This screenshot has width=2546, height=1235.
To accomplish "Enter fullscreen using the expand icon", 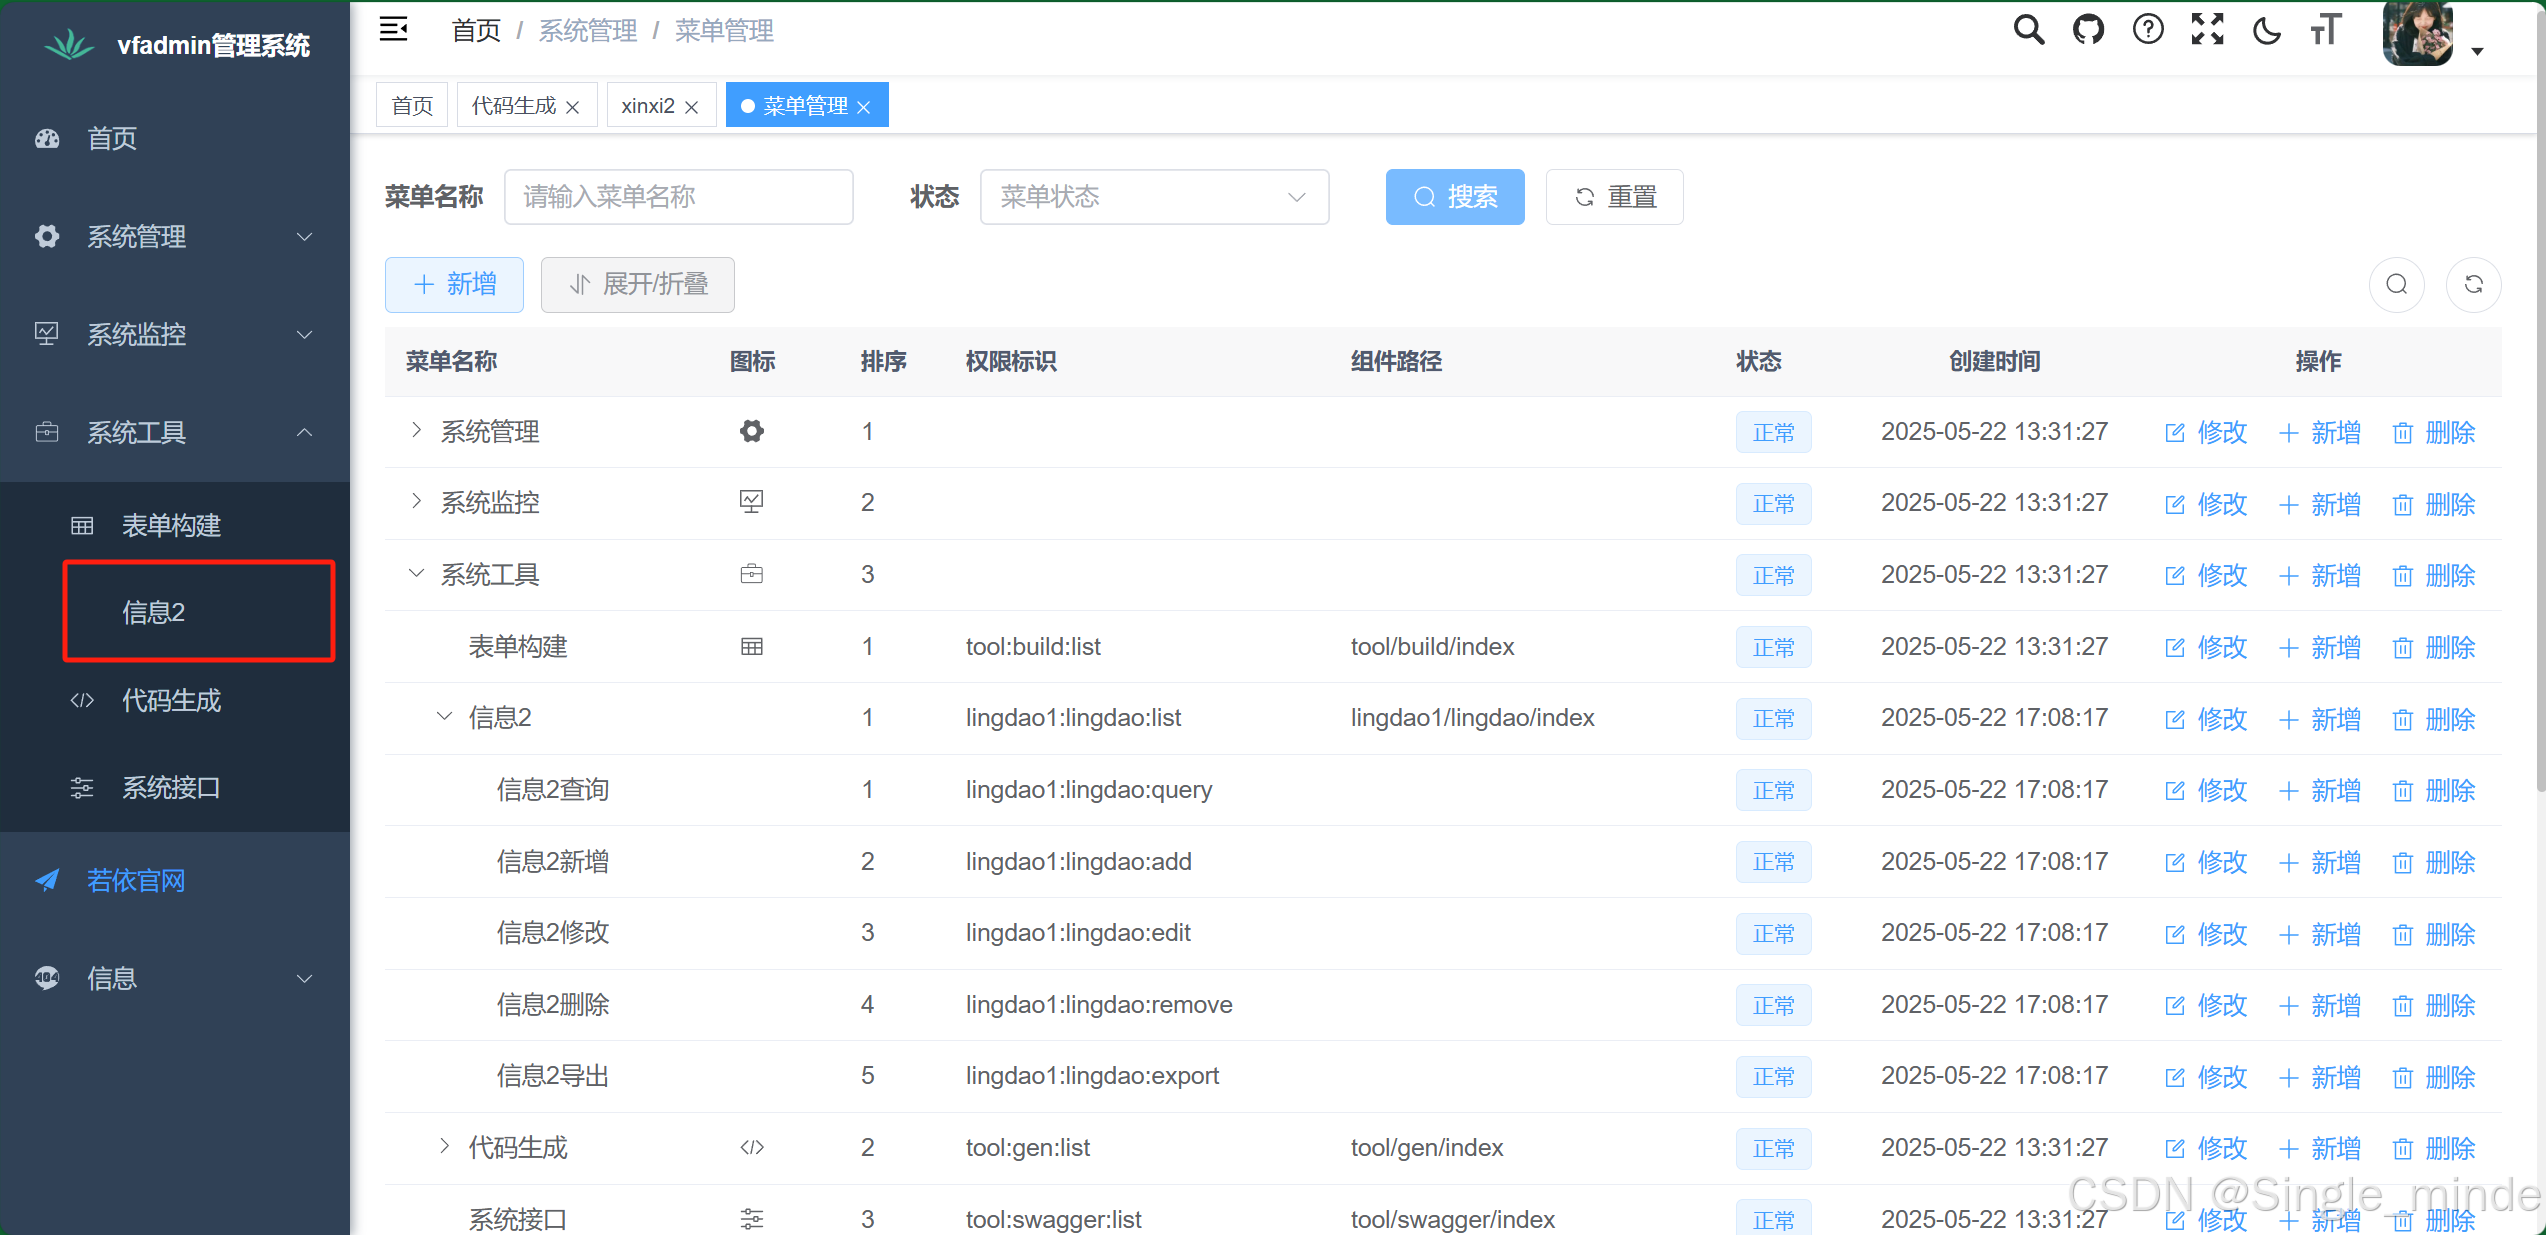I will point(2207,30).
